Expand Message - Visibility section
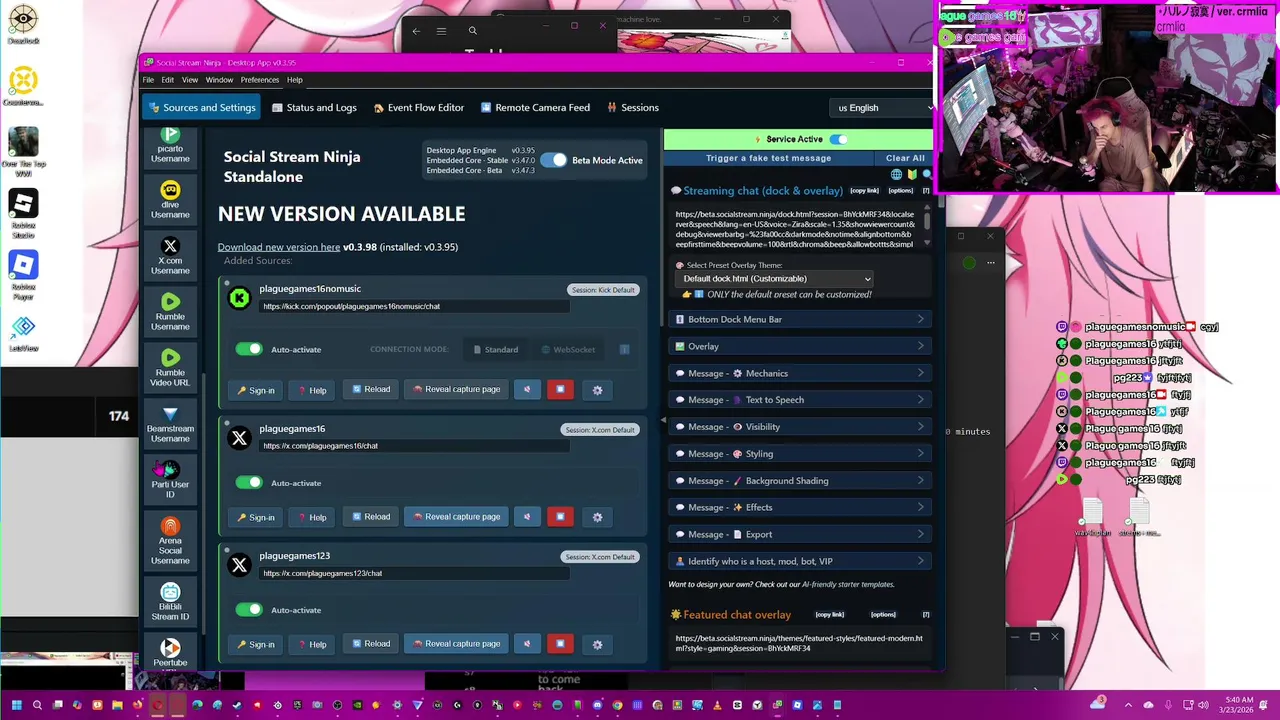The height and width of the screenshot is (720, 1280). tap(800, 427)
